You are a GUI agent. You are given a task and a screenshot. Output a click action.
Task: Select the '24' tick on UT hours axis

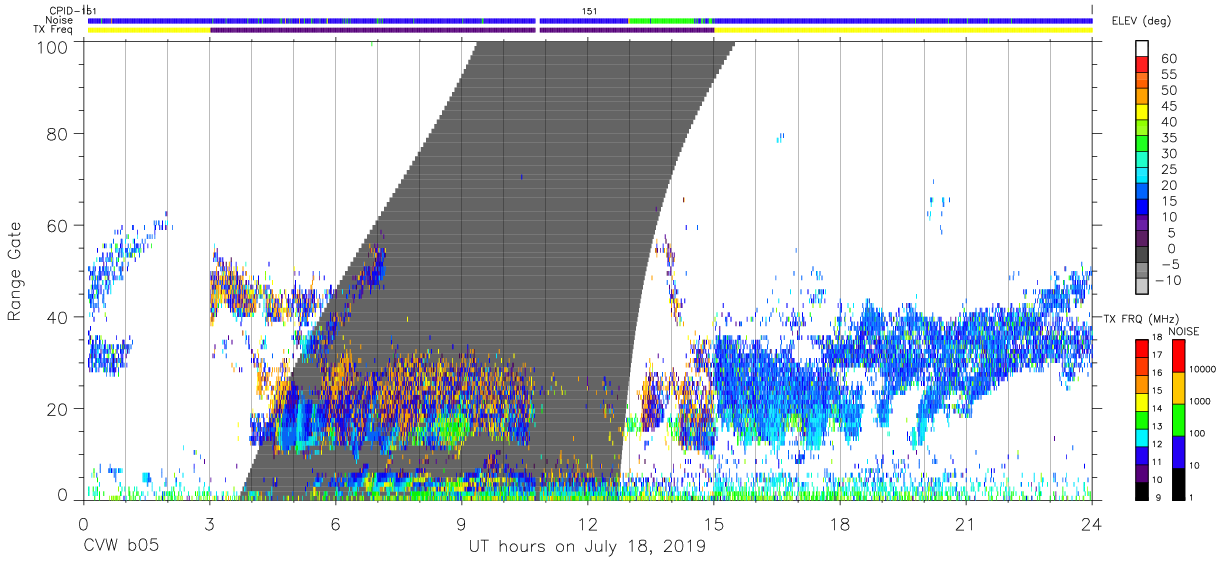(x=1092, y=526)
